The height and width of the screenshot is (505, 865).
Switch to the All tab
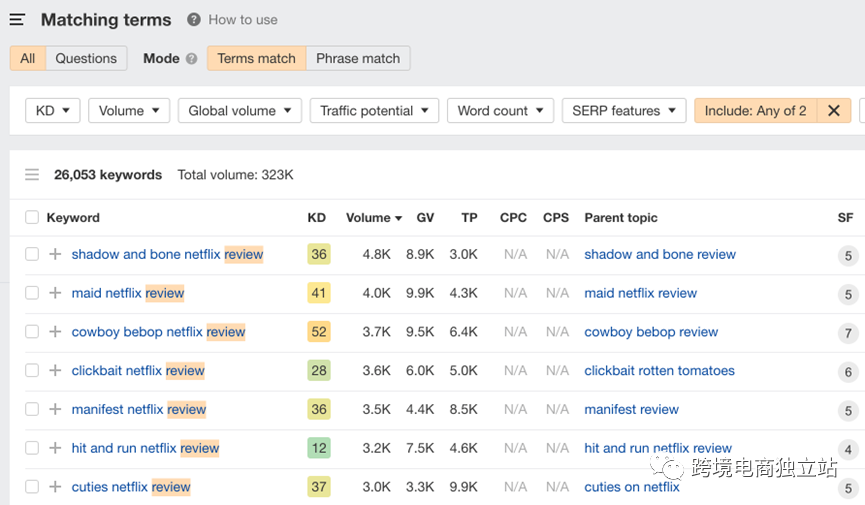point(28,59)
